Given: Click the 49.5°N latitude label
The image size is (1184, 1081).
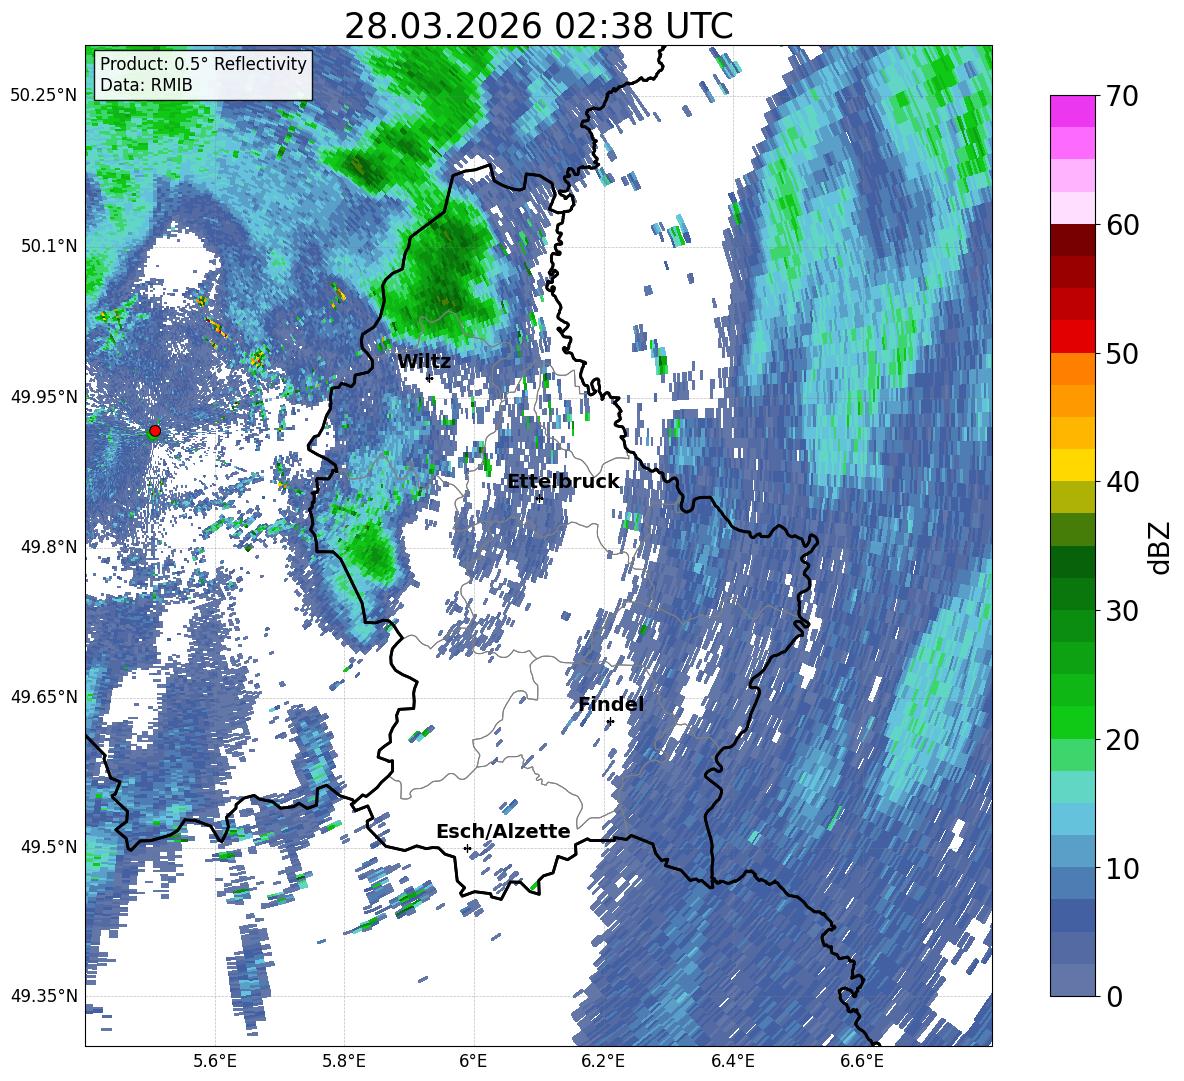Looking at the screenshot, I should point(49,846).
